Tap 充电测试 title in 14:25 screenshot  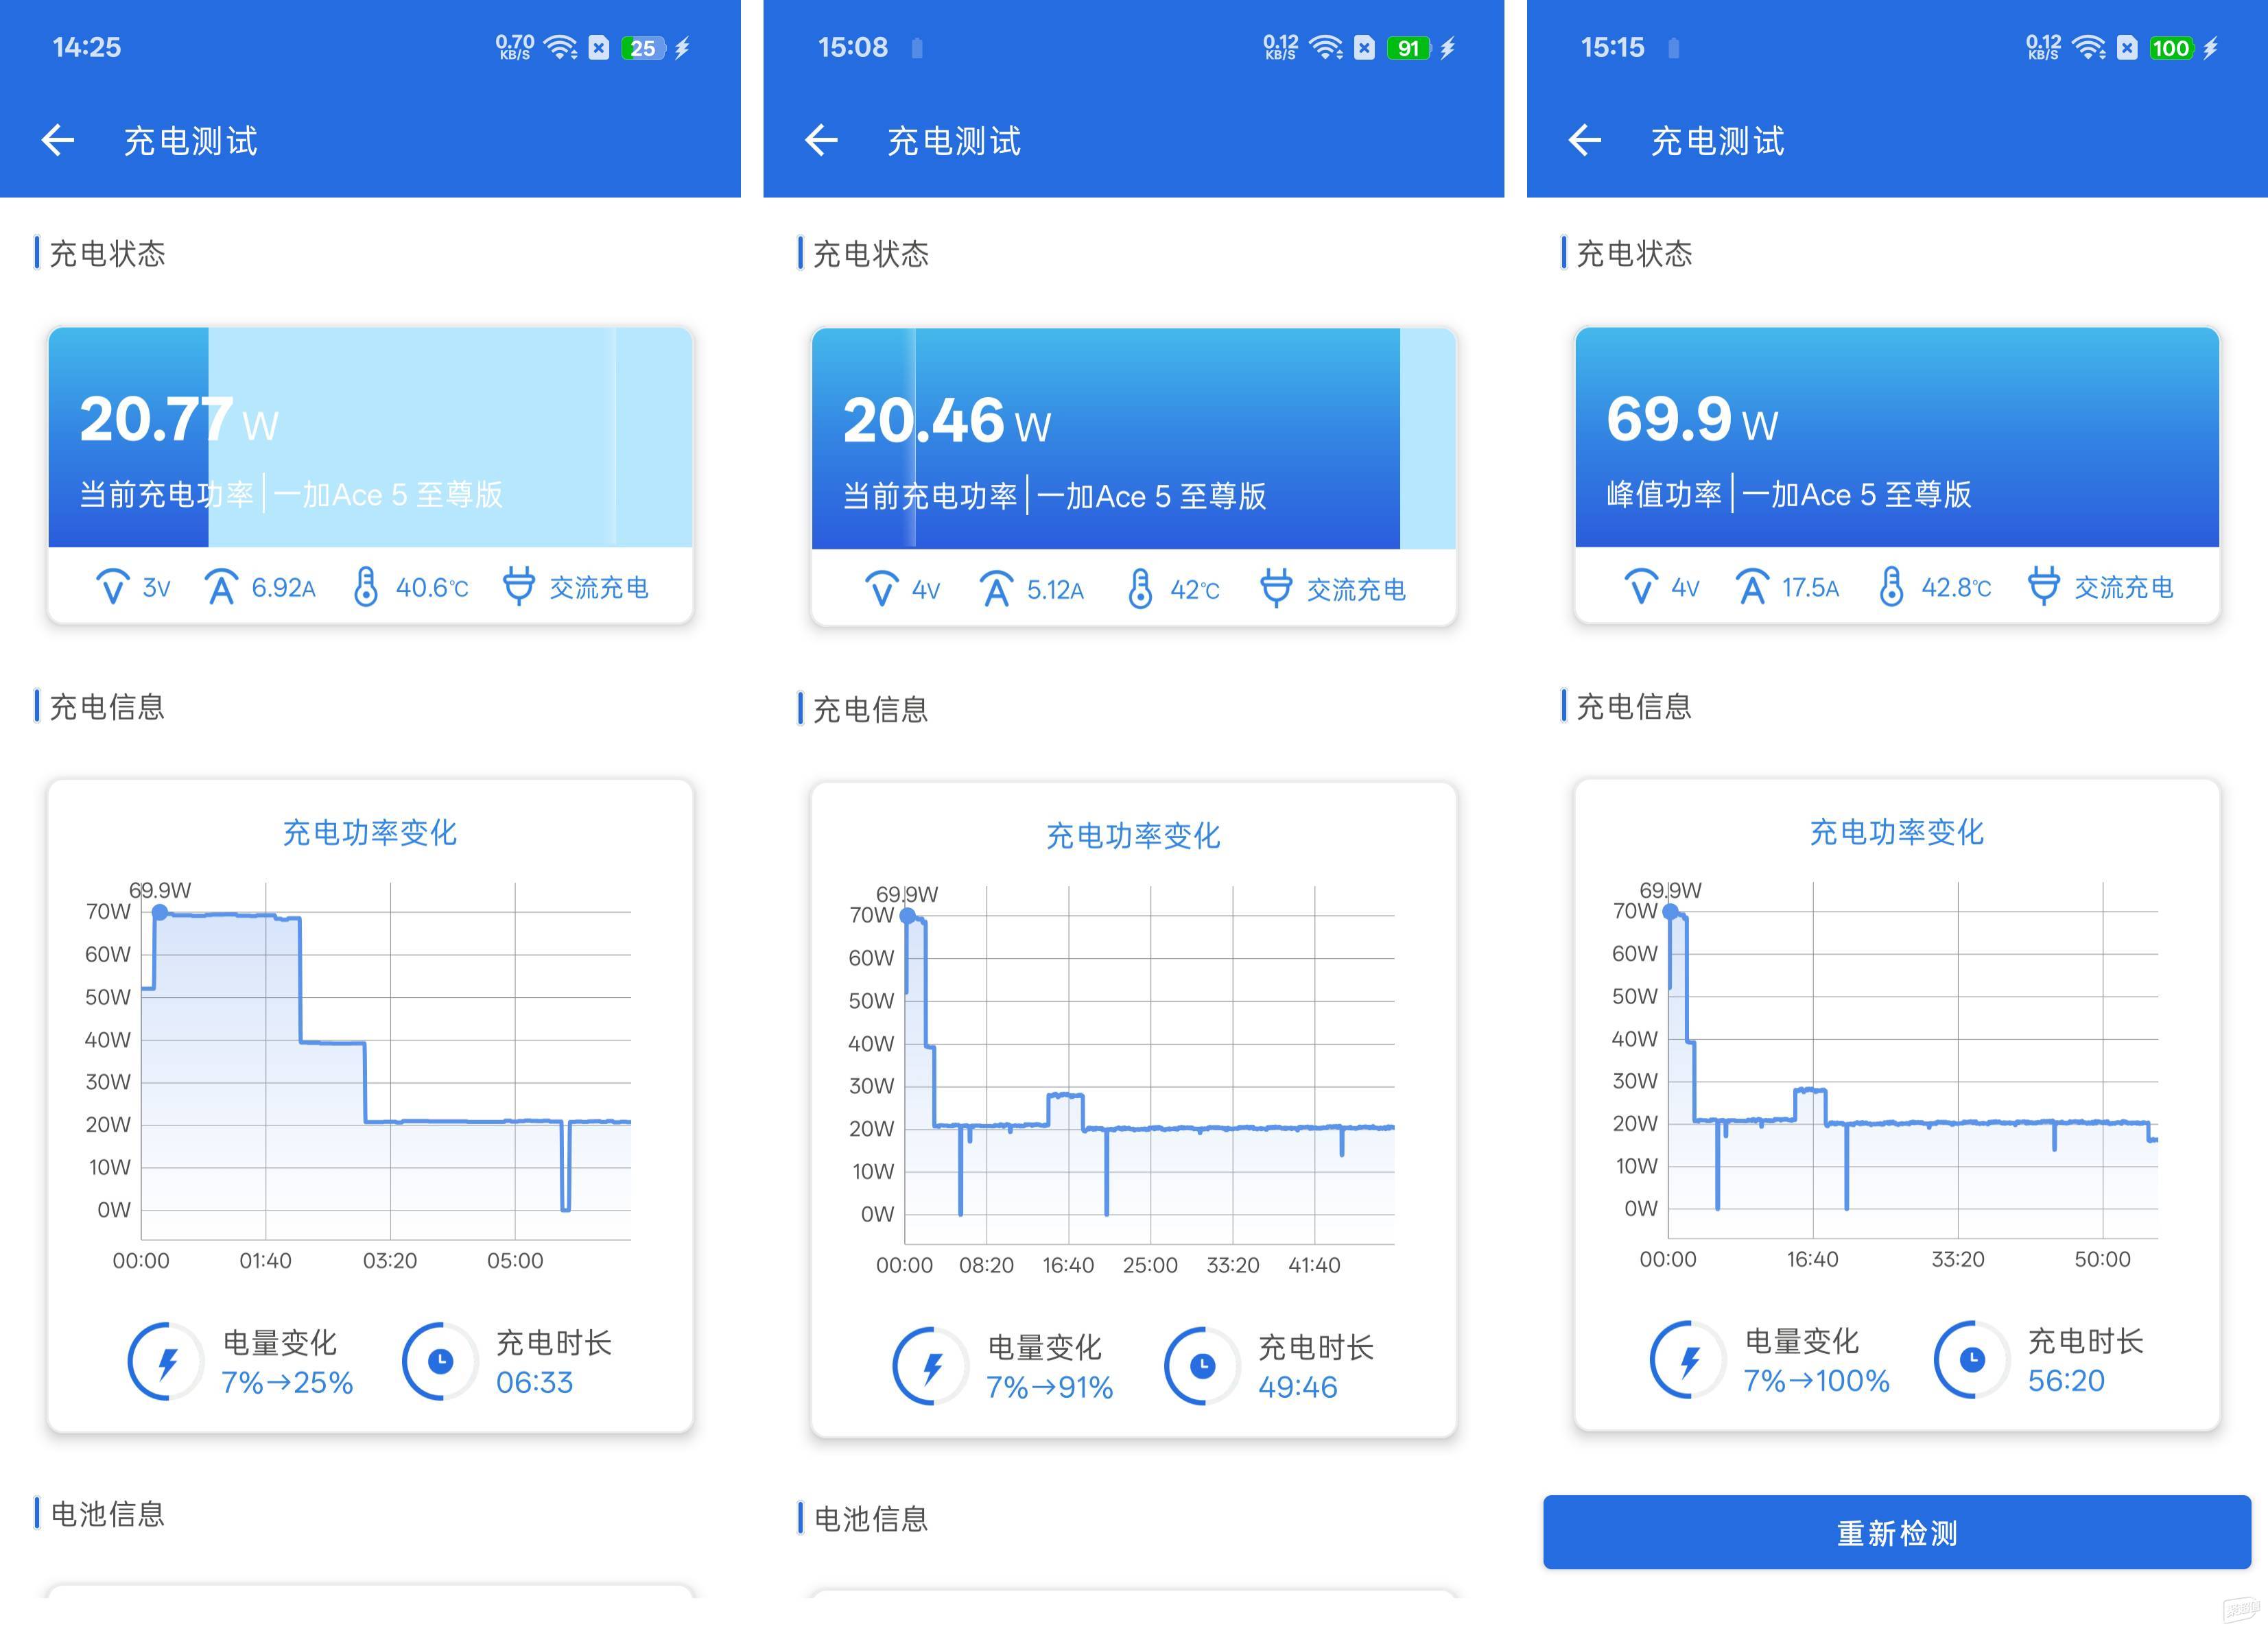coord(190,141)
